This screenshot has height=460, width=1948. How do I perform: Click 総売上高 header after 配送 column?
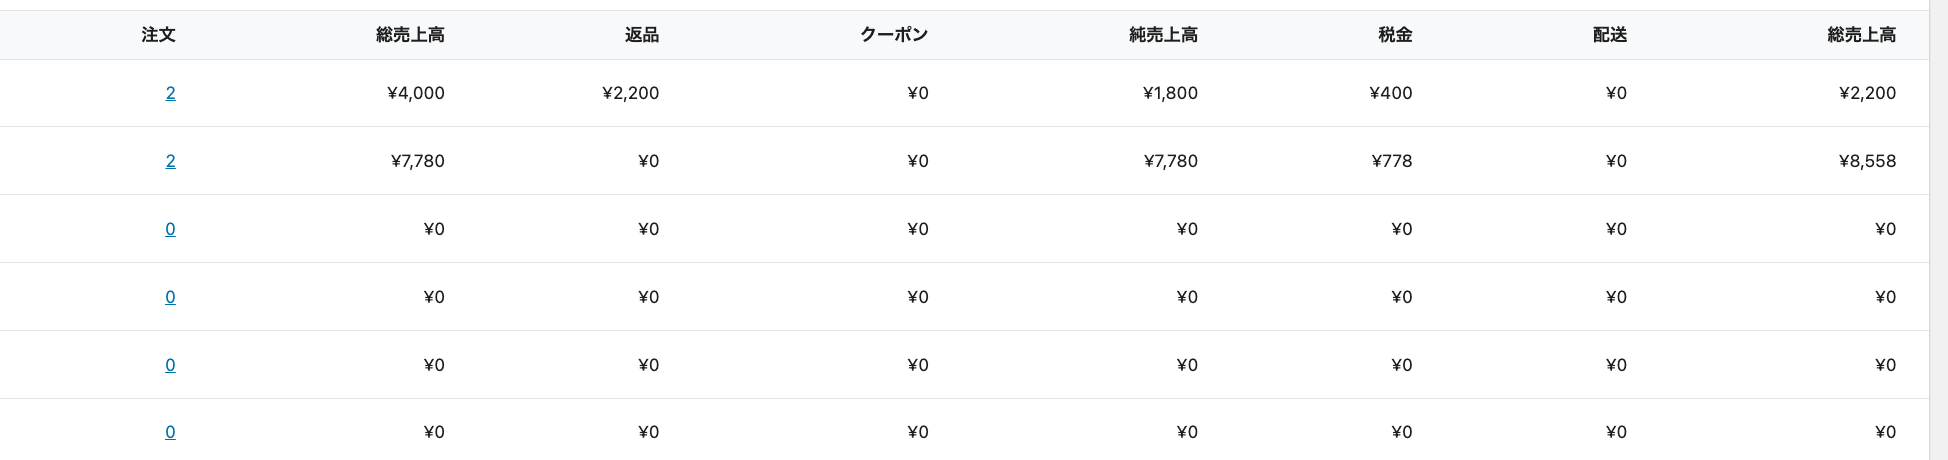(x=1861, y=35)
